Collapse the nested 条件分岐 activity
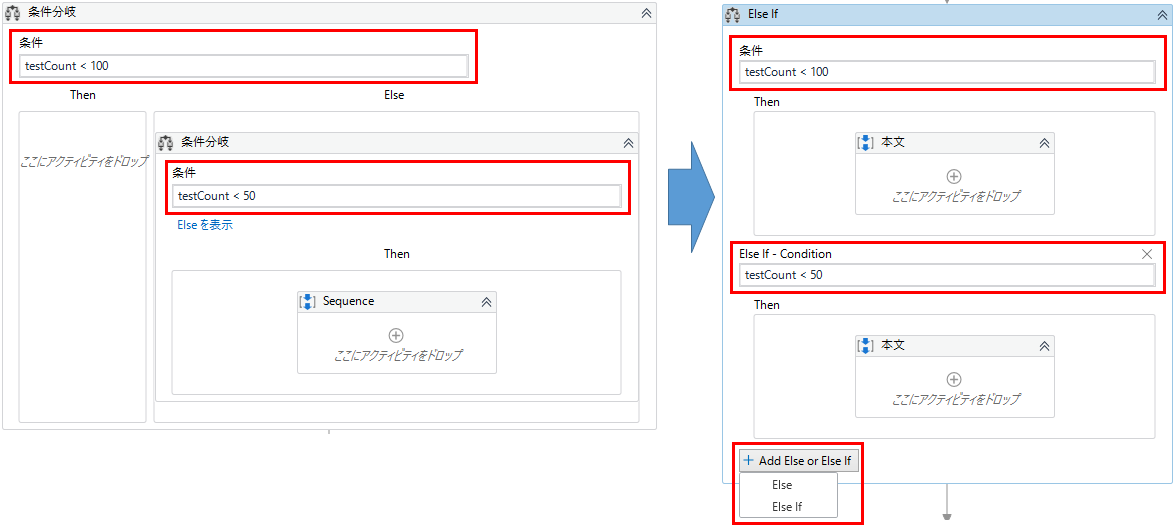 point(628,142)
